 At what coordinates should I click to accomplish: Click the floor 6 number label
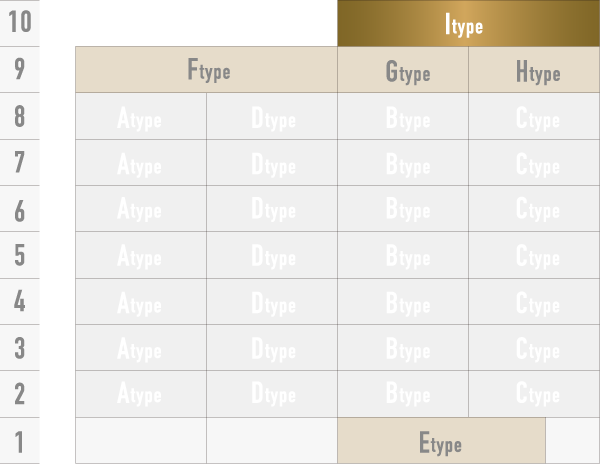pyautogui.click(x=20, y=209)
